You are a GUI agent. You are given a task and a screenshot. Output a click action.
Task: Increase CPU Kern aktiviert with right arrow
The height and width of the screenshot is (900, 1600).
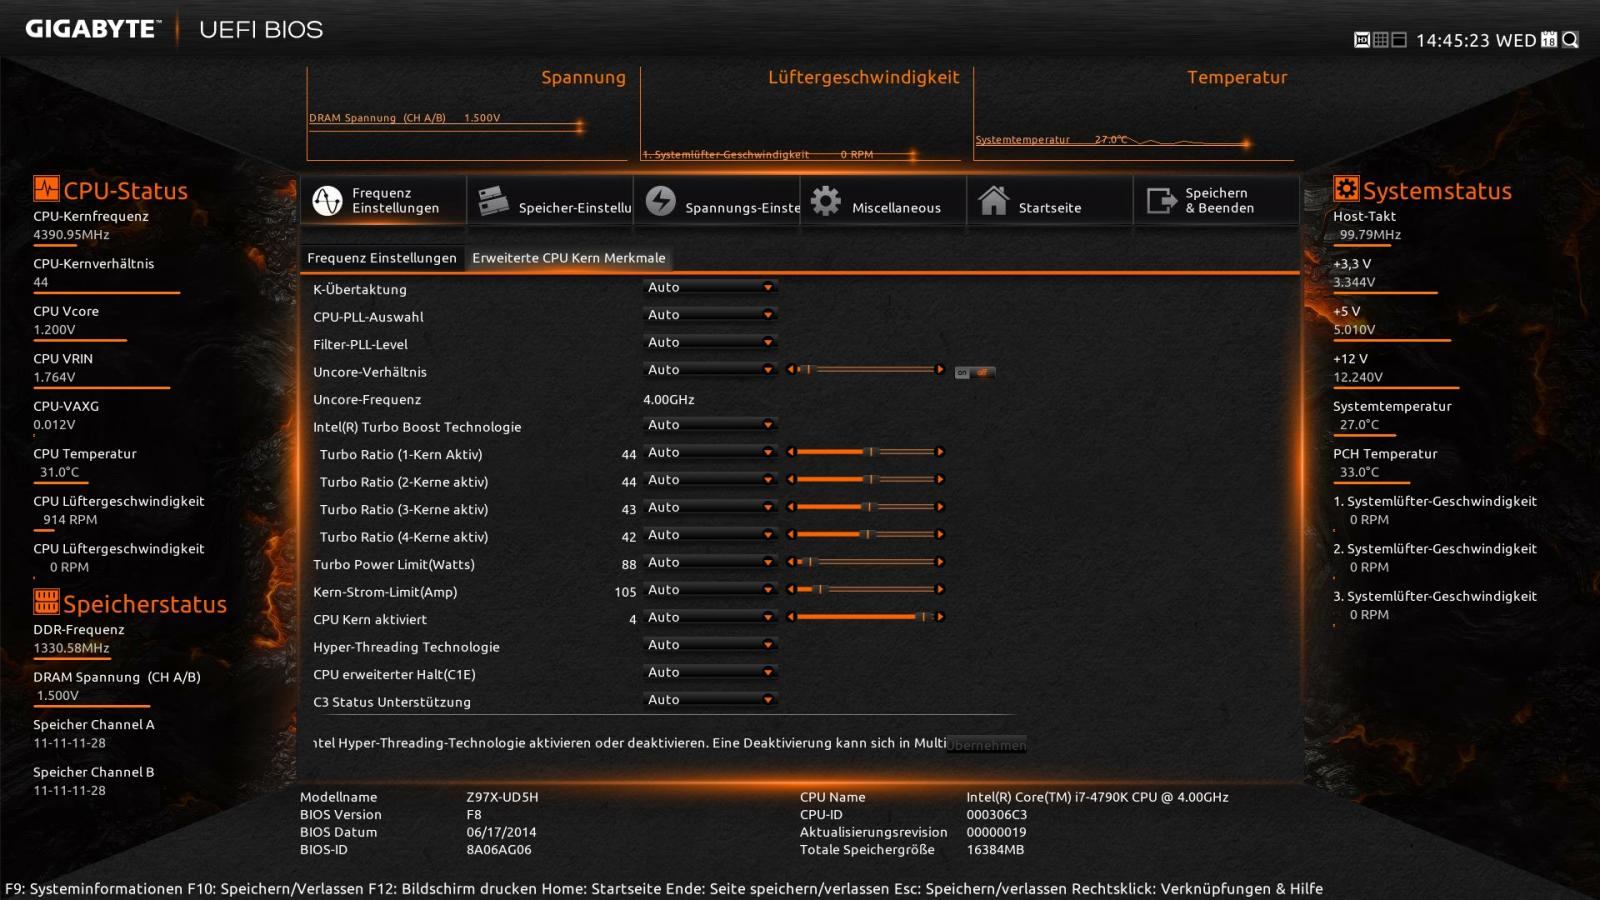pos(940,617)
